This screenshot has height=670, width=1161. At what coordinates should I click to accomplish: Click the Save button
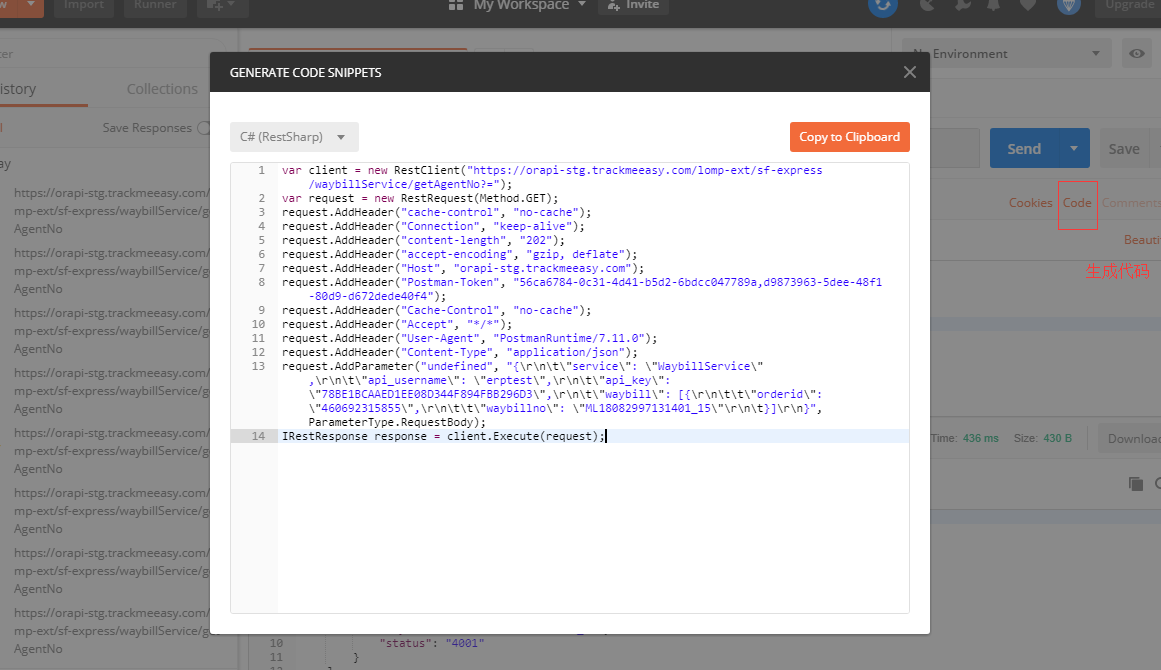click(x=1124, y=148)
